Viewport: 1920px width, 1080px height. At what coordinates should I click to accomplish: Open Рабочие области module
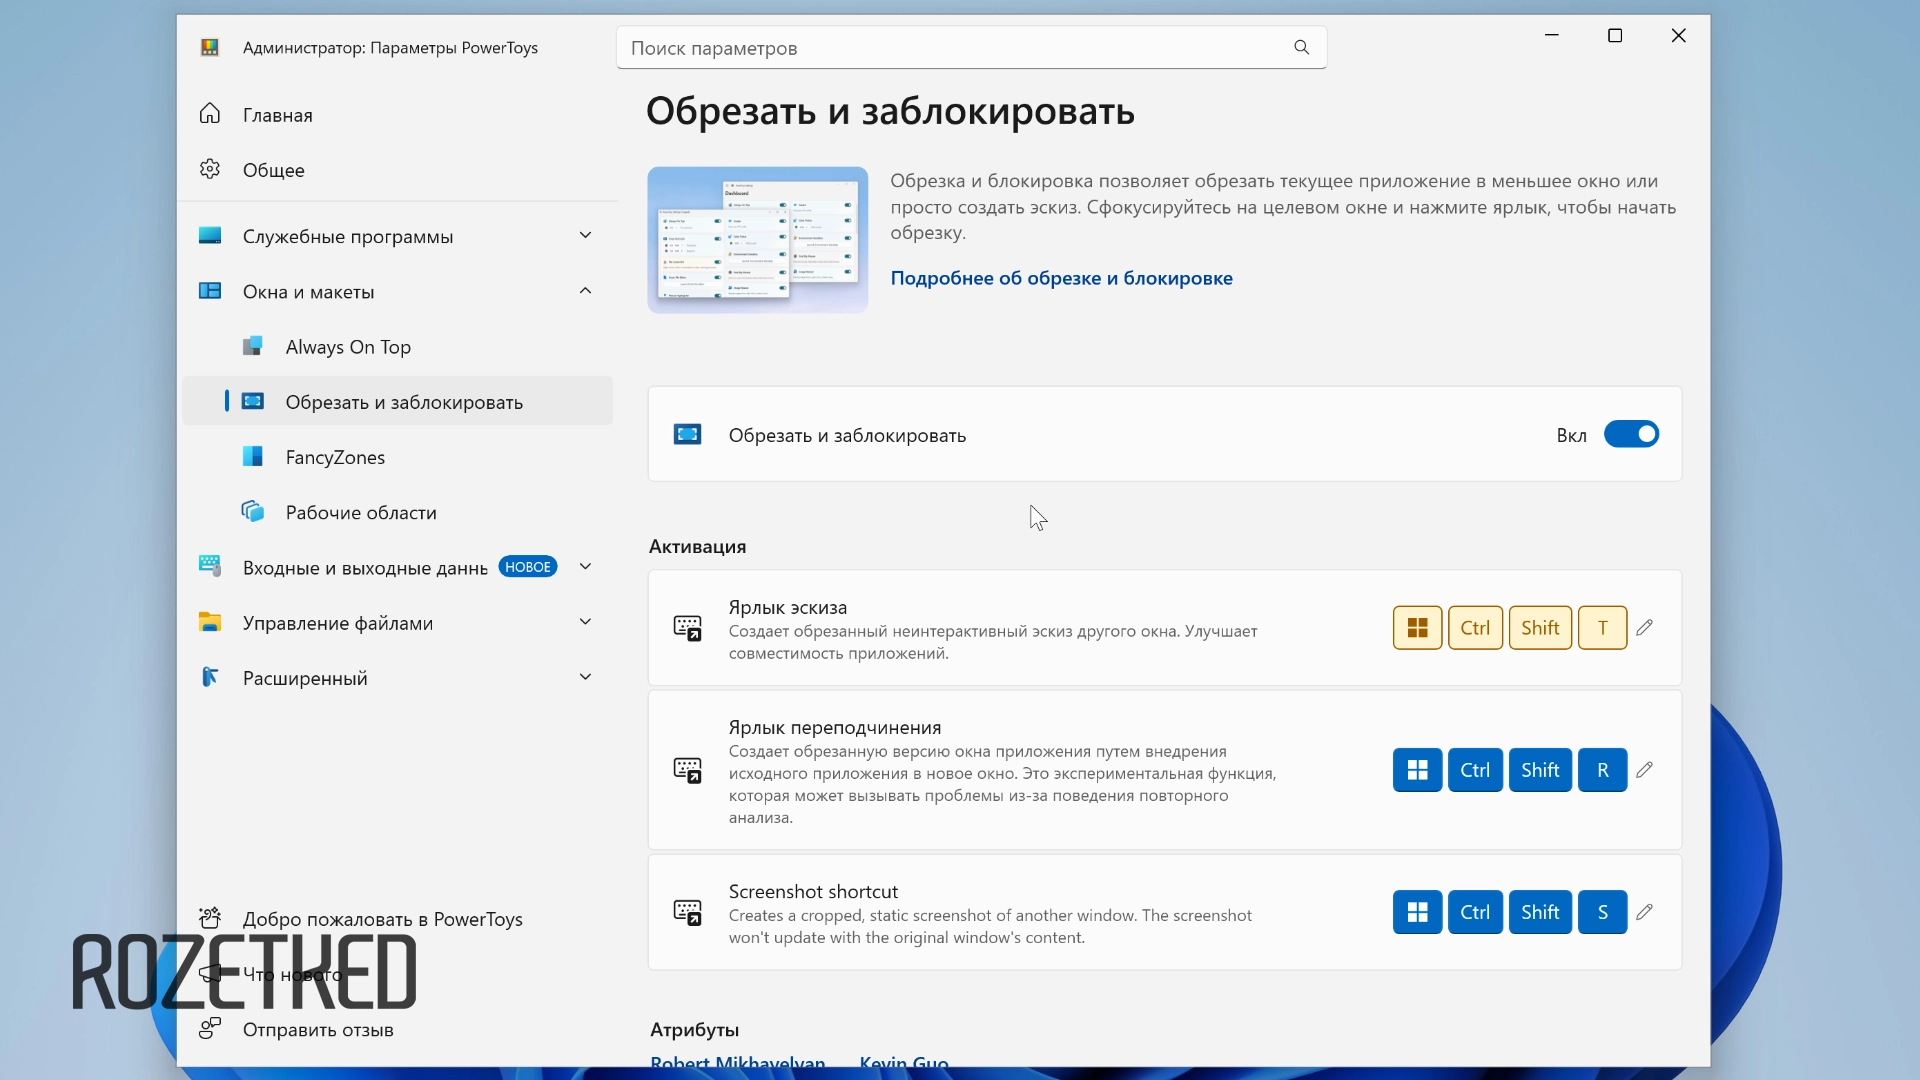click(x=361, y=512)
